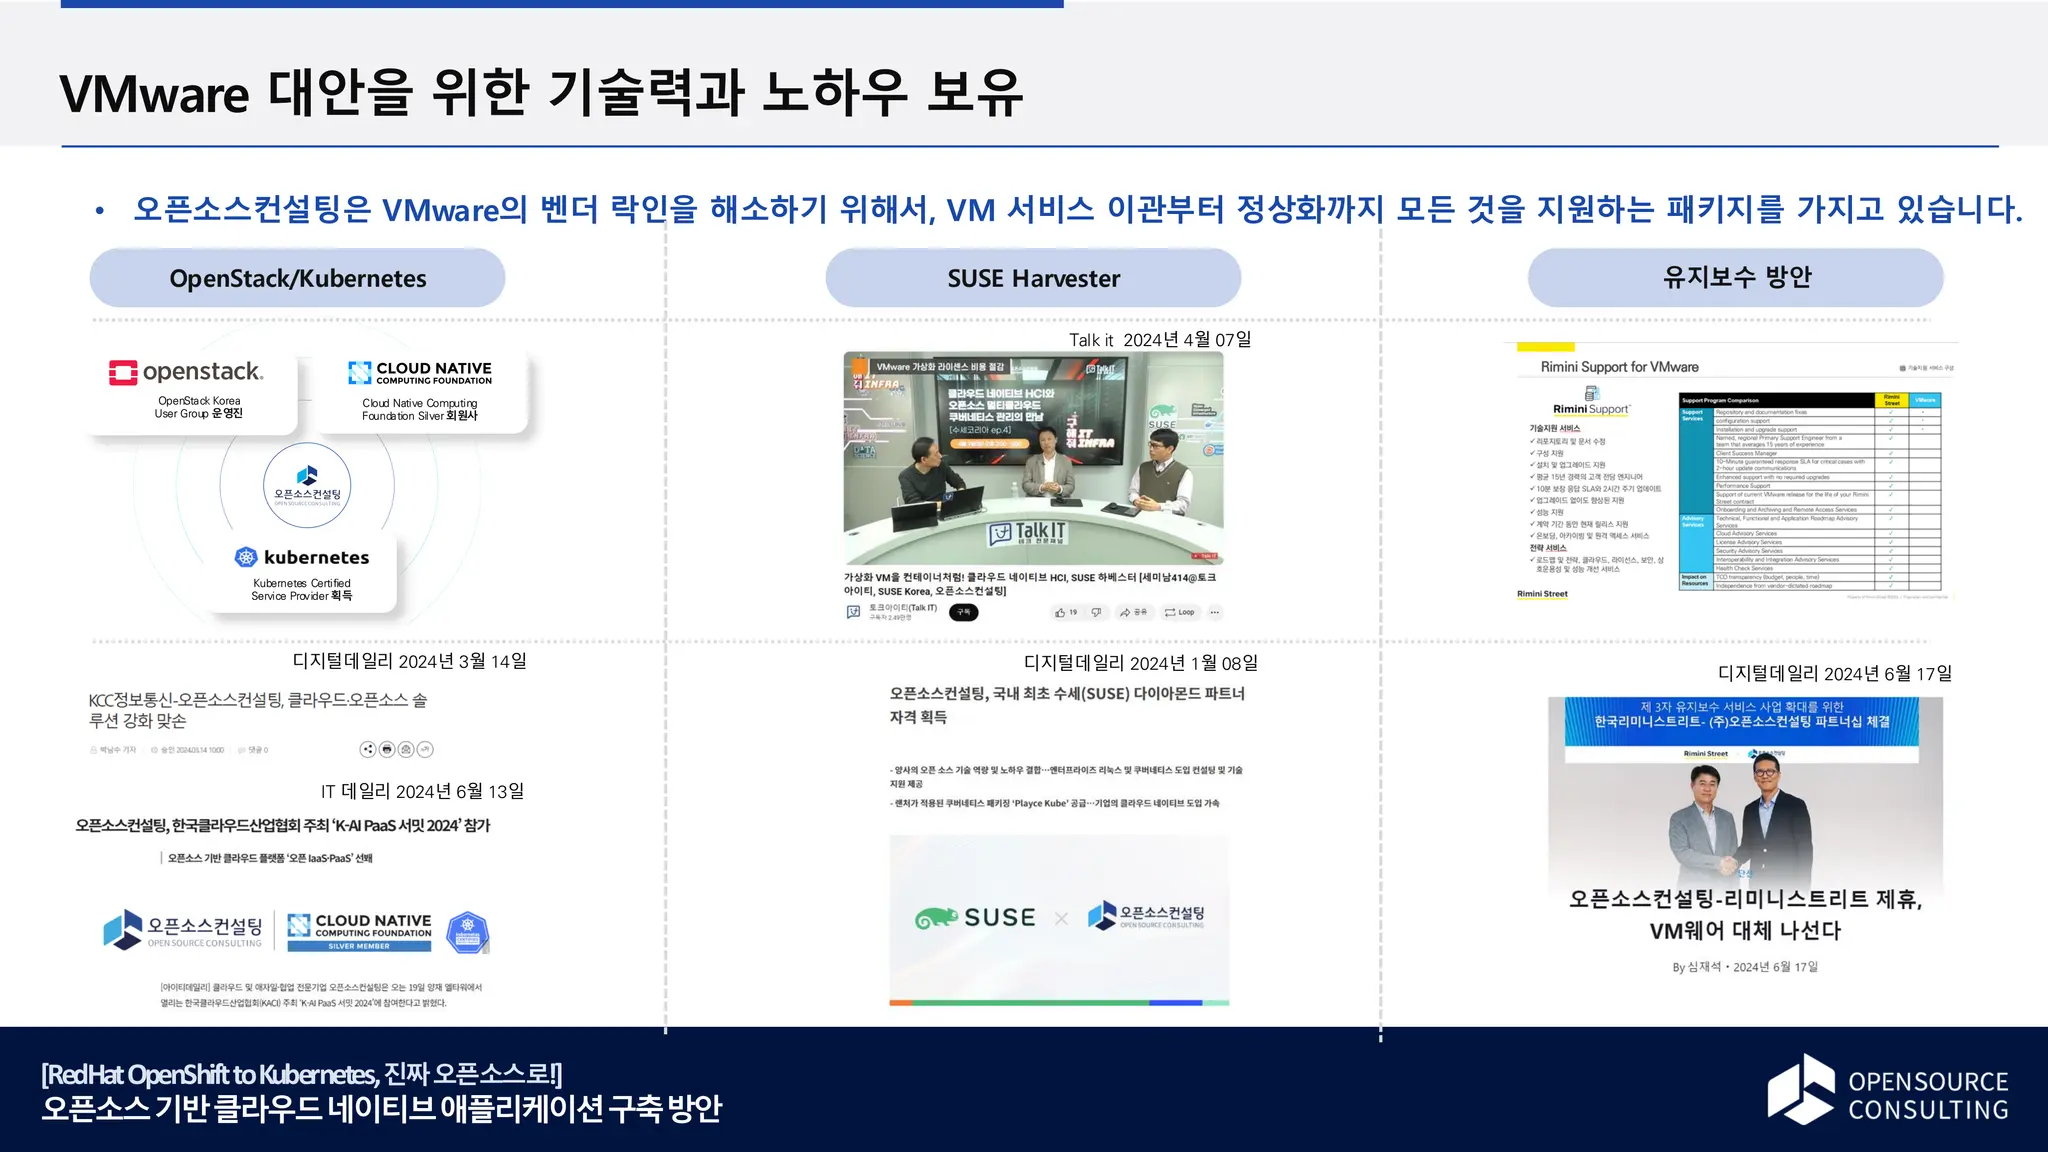2048x1152 pixels.
Task: Click the Support Program Comparison table
Action: (x=1810, y=491)
